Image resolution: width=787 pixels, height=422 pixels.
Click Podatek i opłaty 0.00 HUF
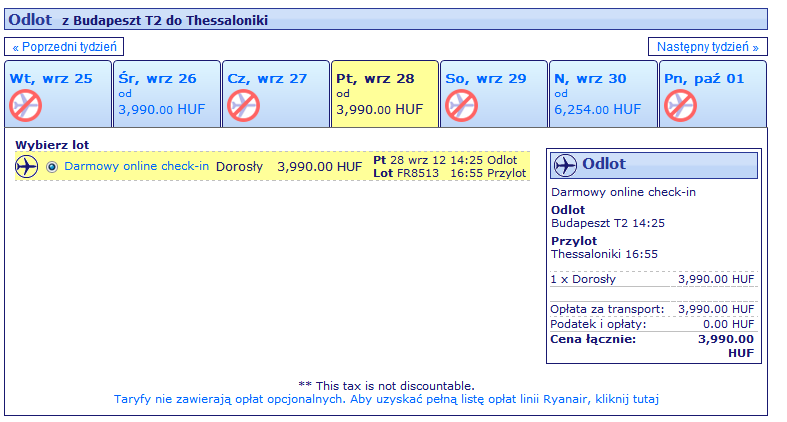(x=652, y=324)
